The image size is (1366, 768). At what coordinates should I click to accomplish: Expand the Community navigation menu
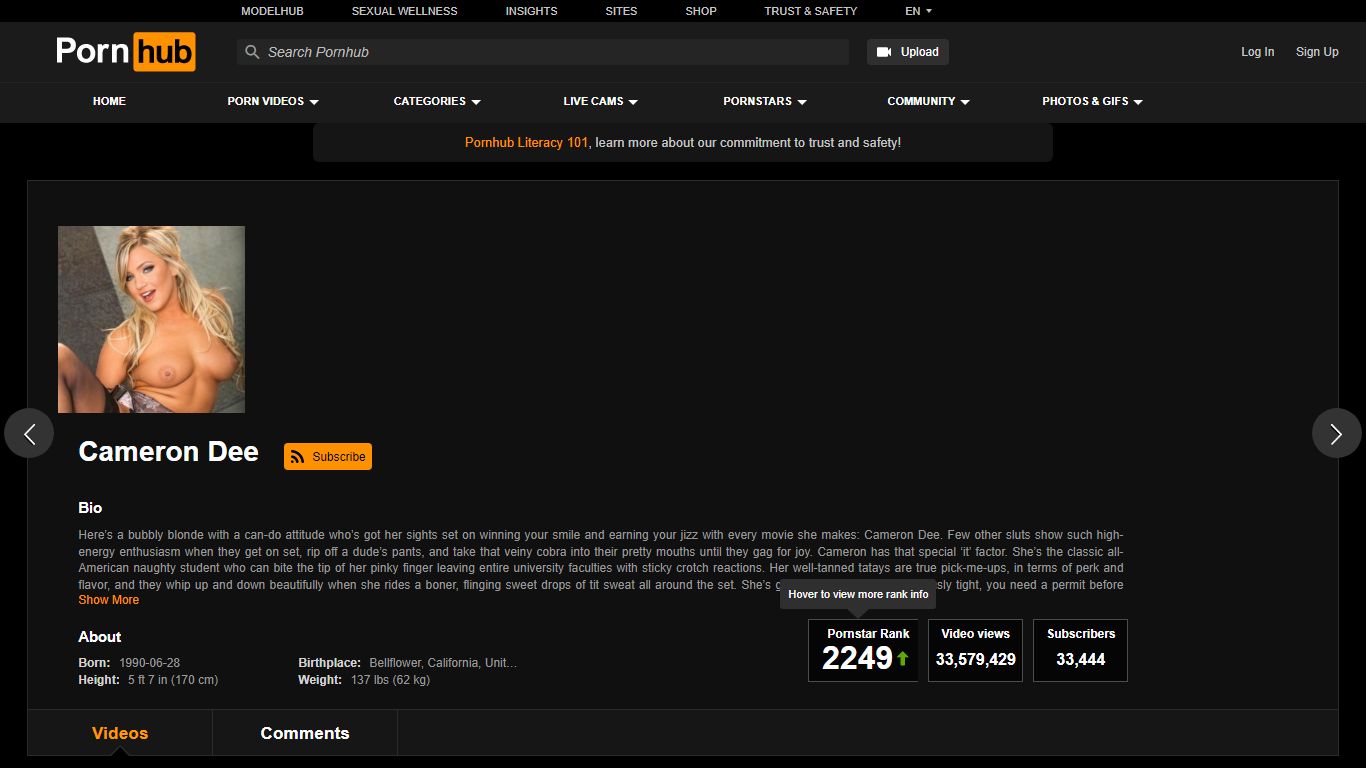click(x=928, y=101)
